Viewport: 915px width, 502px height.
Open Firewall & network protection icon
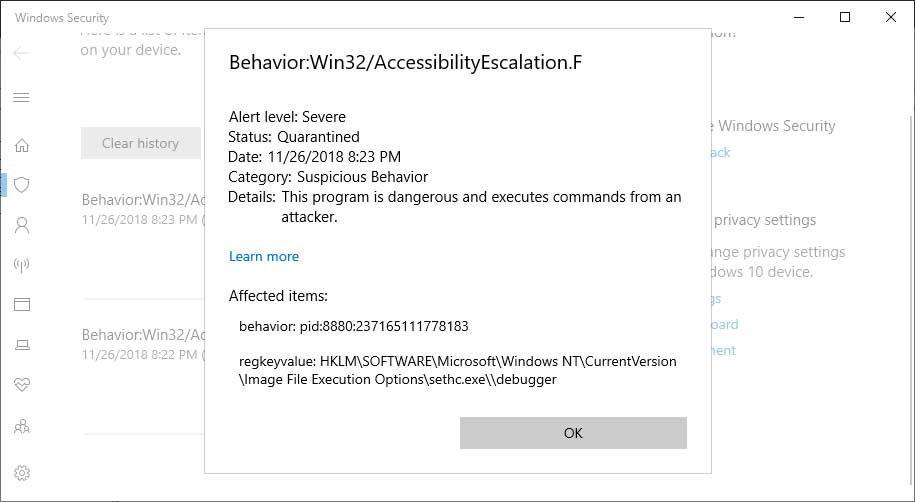pyautogui.click(x=22, y=265)
